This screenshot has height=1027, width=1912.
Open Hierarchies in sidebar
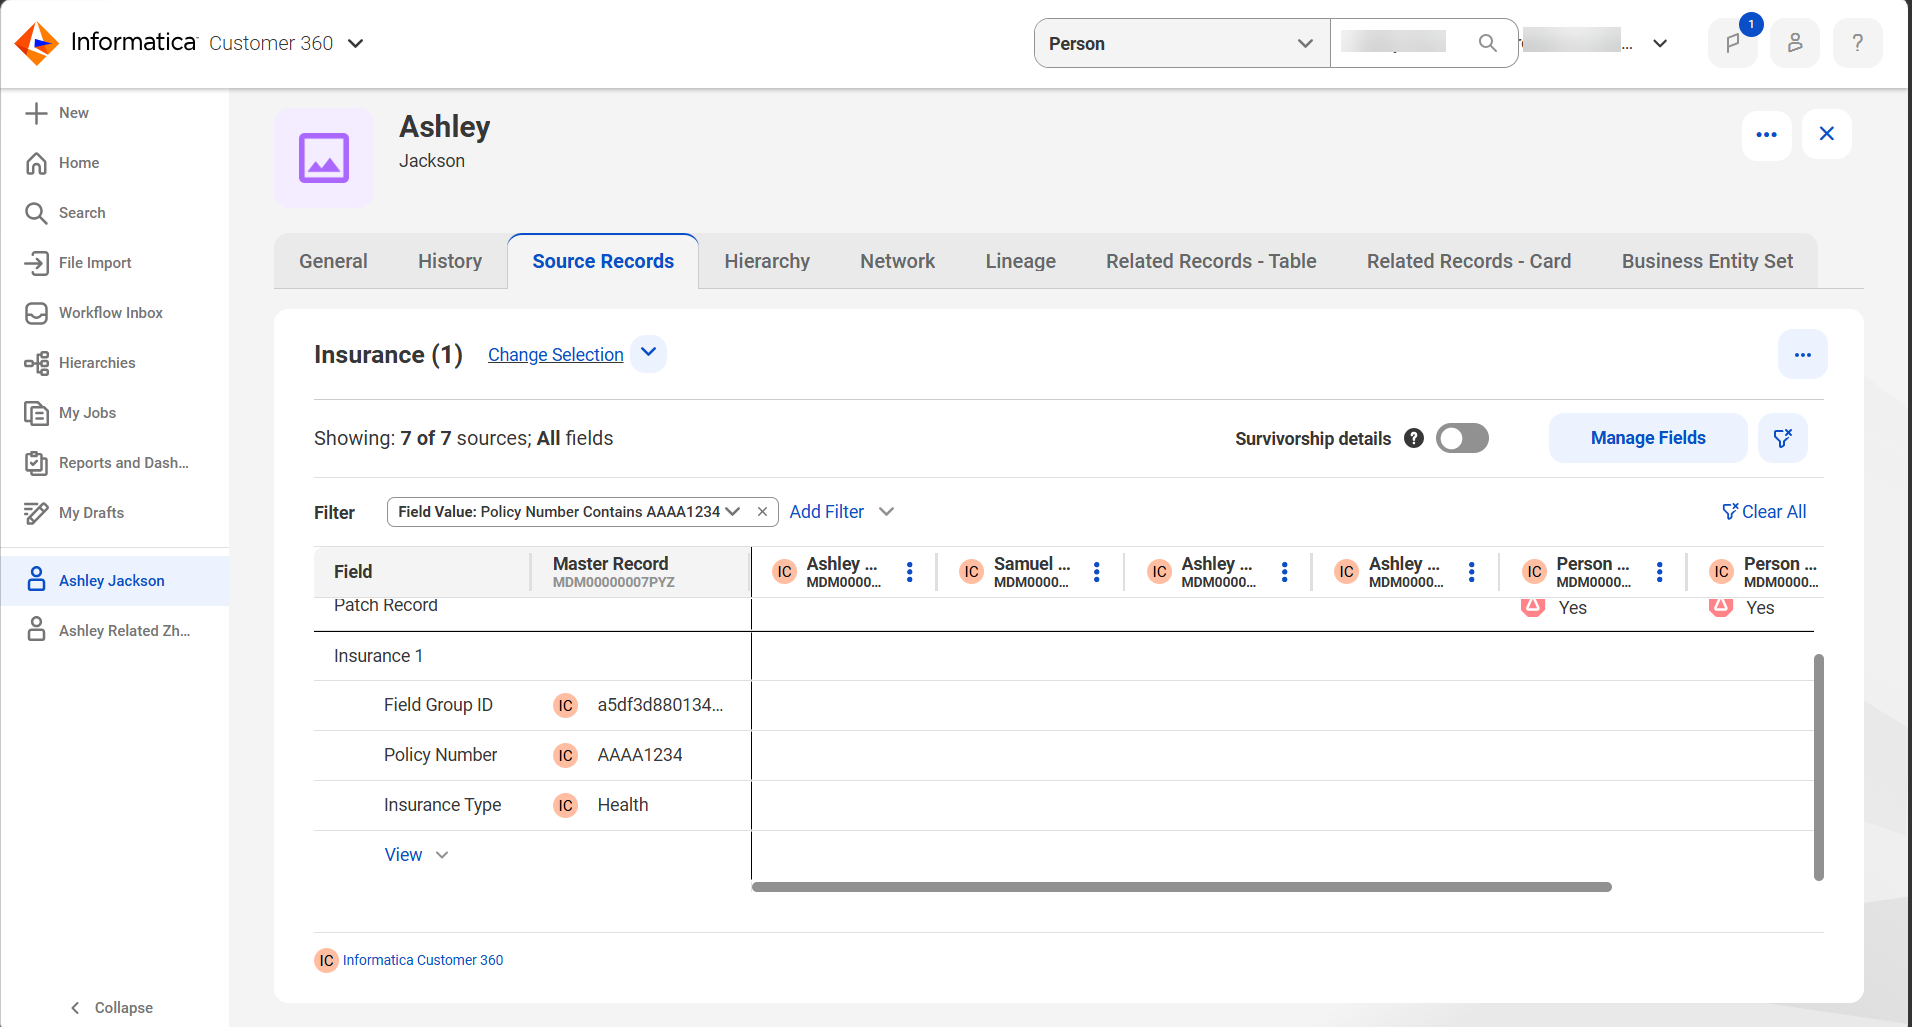(96, 363)
